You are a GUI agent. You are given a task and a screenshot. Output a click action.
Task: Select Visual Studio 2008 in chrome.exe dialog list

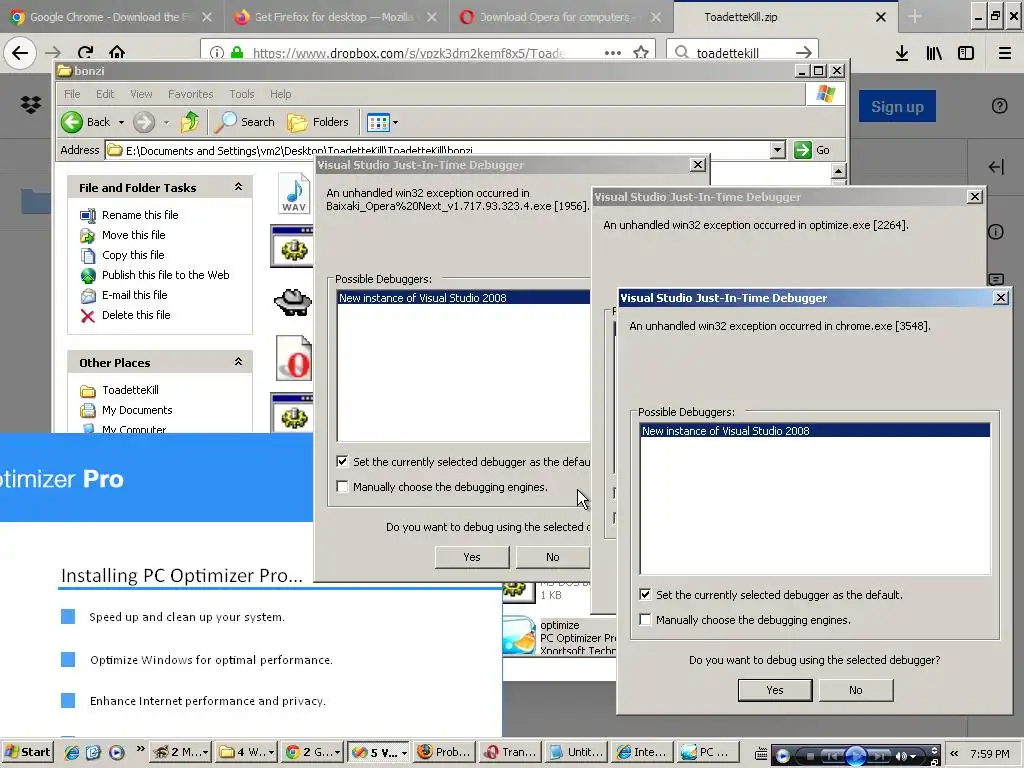815,431
